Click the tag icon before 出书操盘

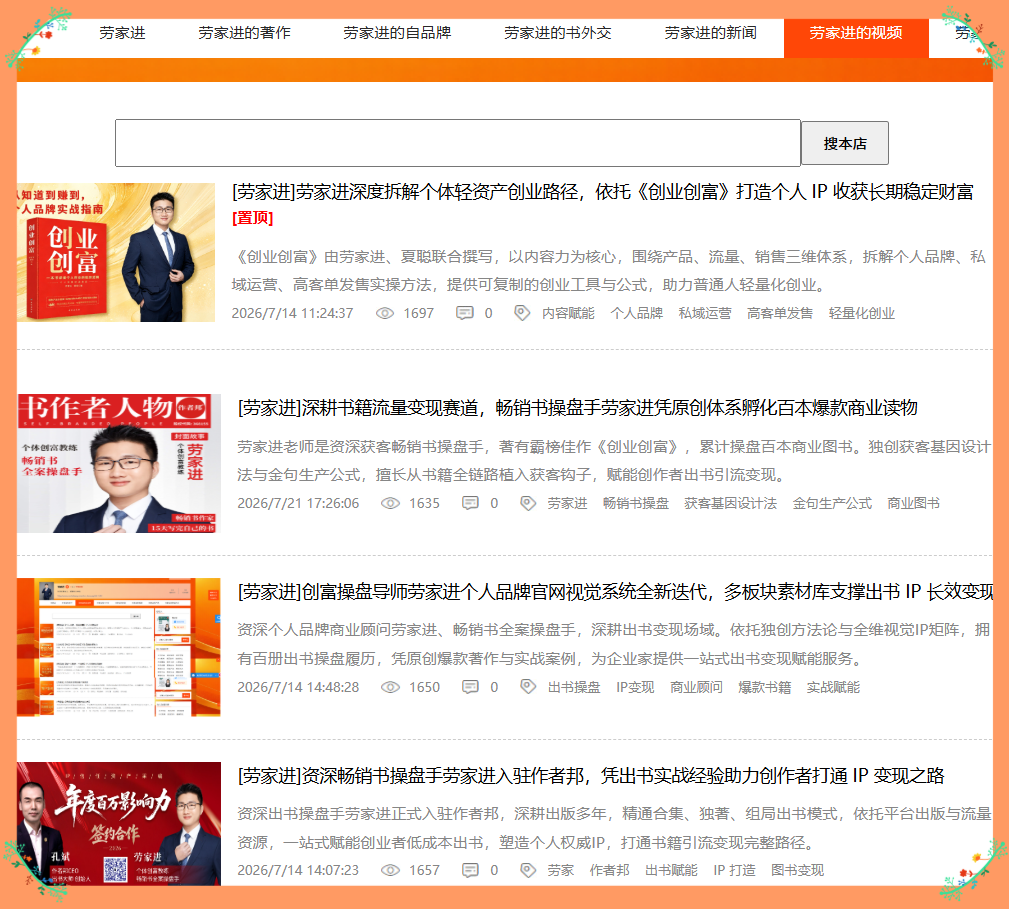pyautogui.click(x=528, y=687)
